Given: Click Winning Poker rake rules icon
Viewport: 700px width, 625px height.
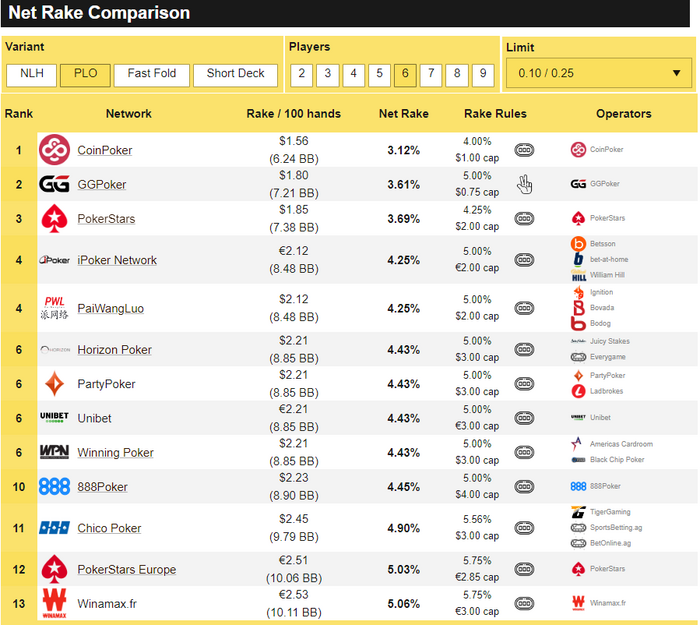Looking at the screenshot, I should [524, 453].
